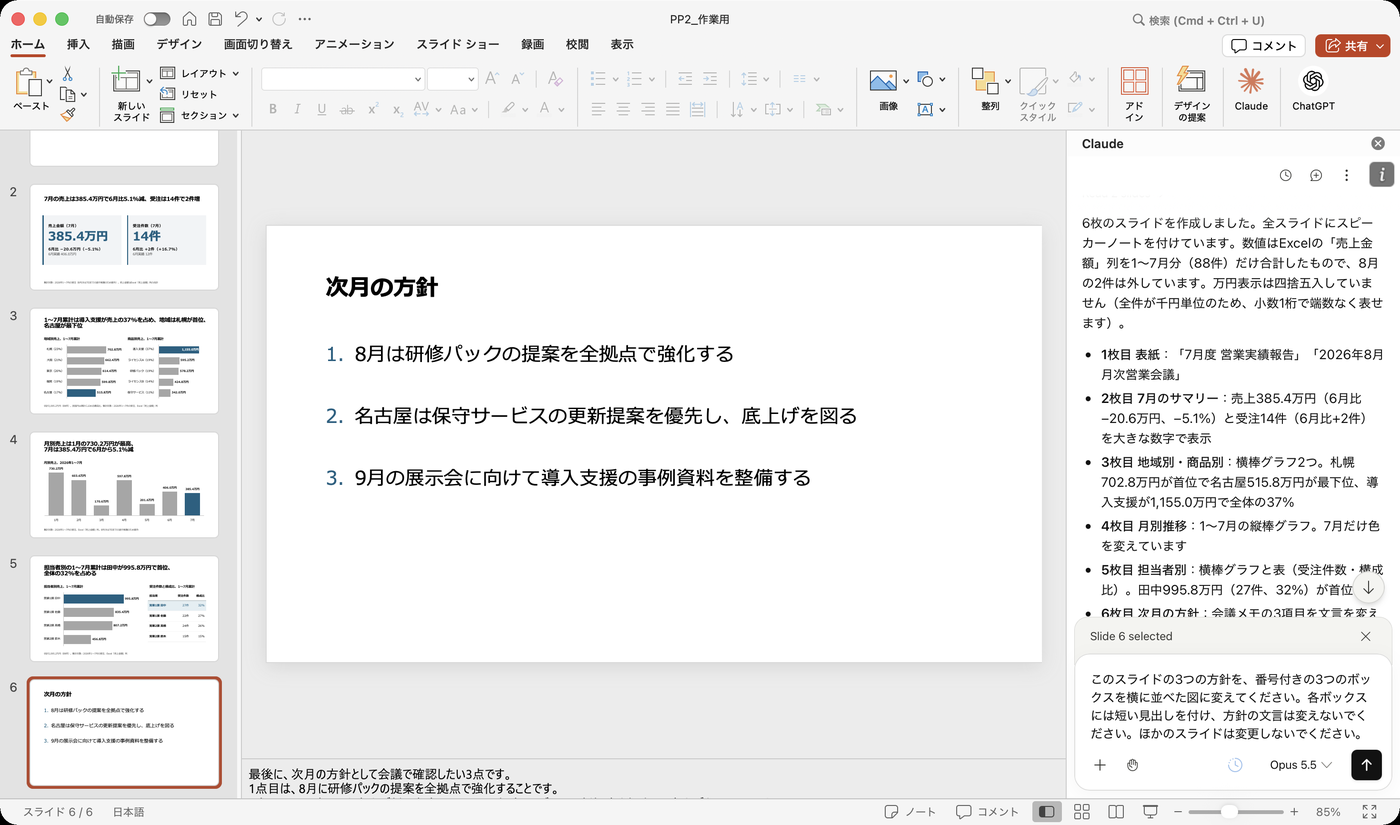This screenshot has width=1400, height=825.
Task: Add an attachment with the plus icon in Claude
Action: pos(1100,765)
